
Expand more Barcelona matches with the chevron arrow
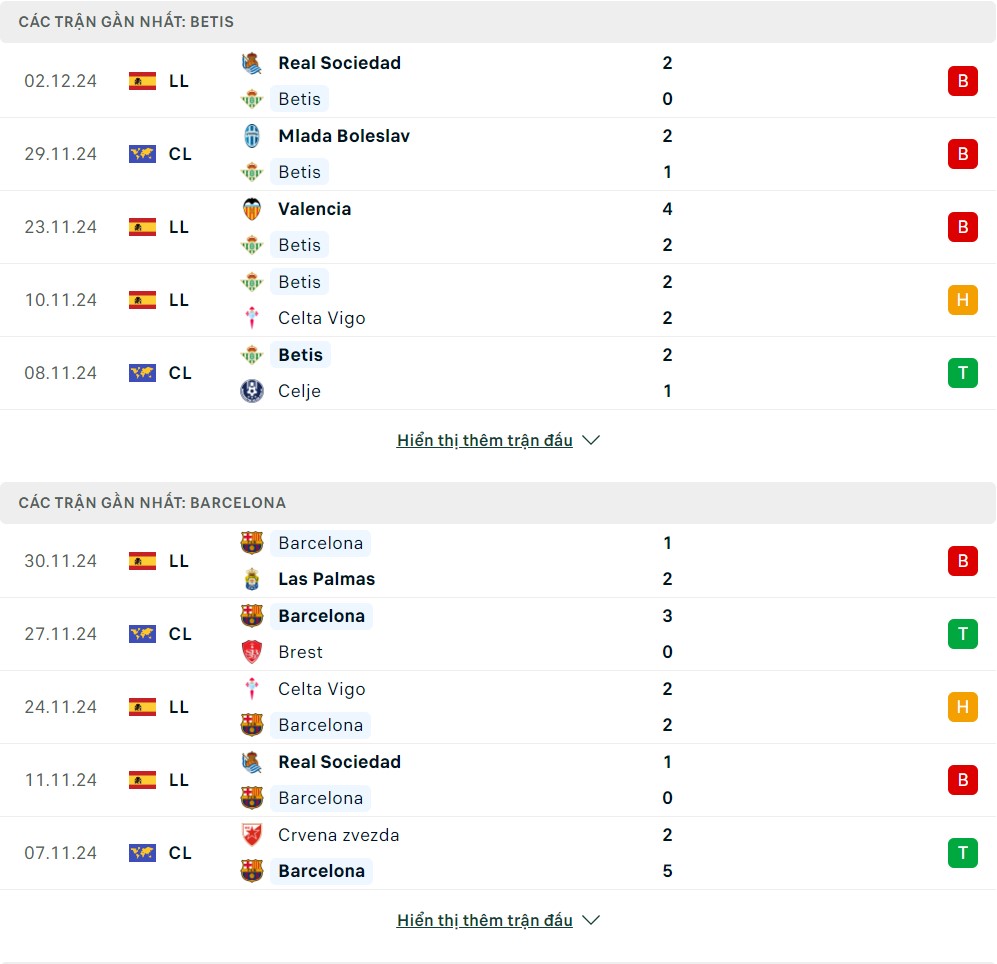[x=591, y=920]
